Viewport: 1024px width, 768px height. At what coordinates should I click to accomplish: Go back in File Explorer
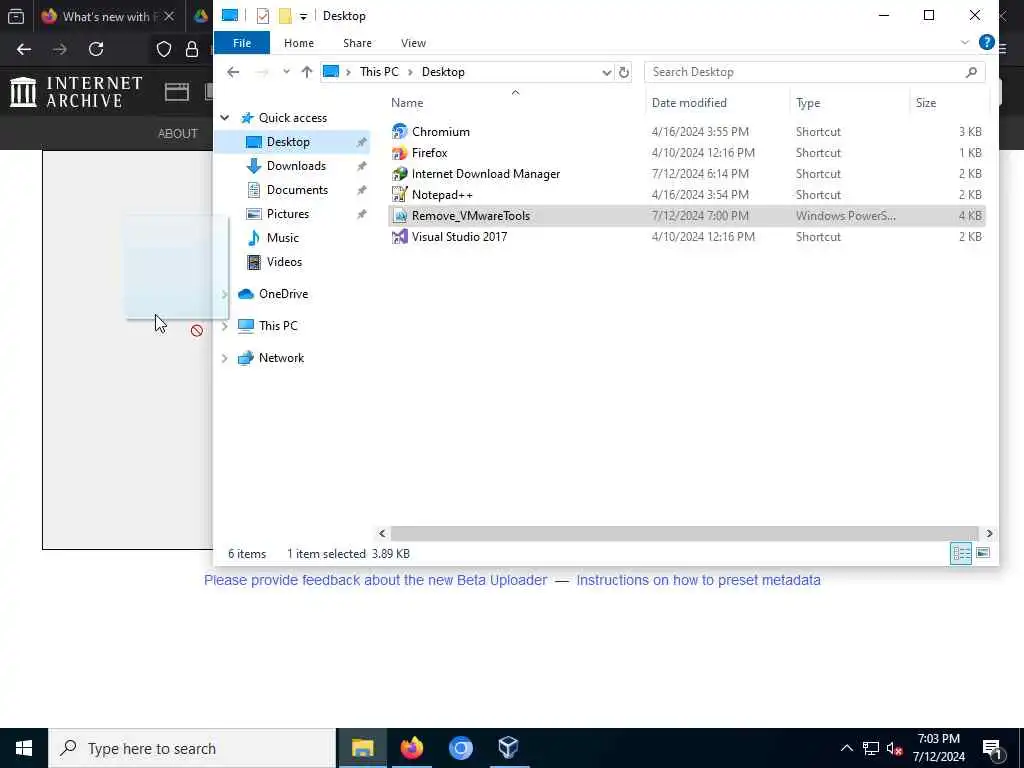[x=233, y=72]
